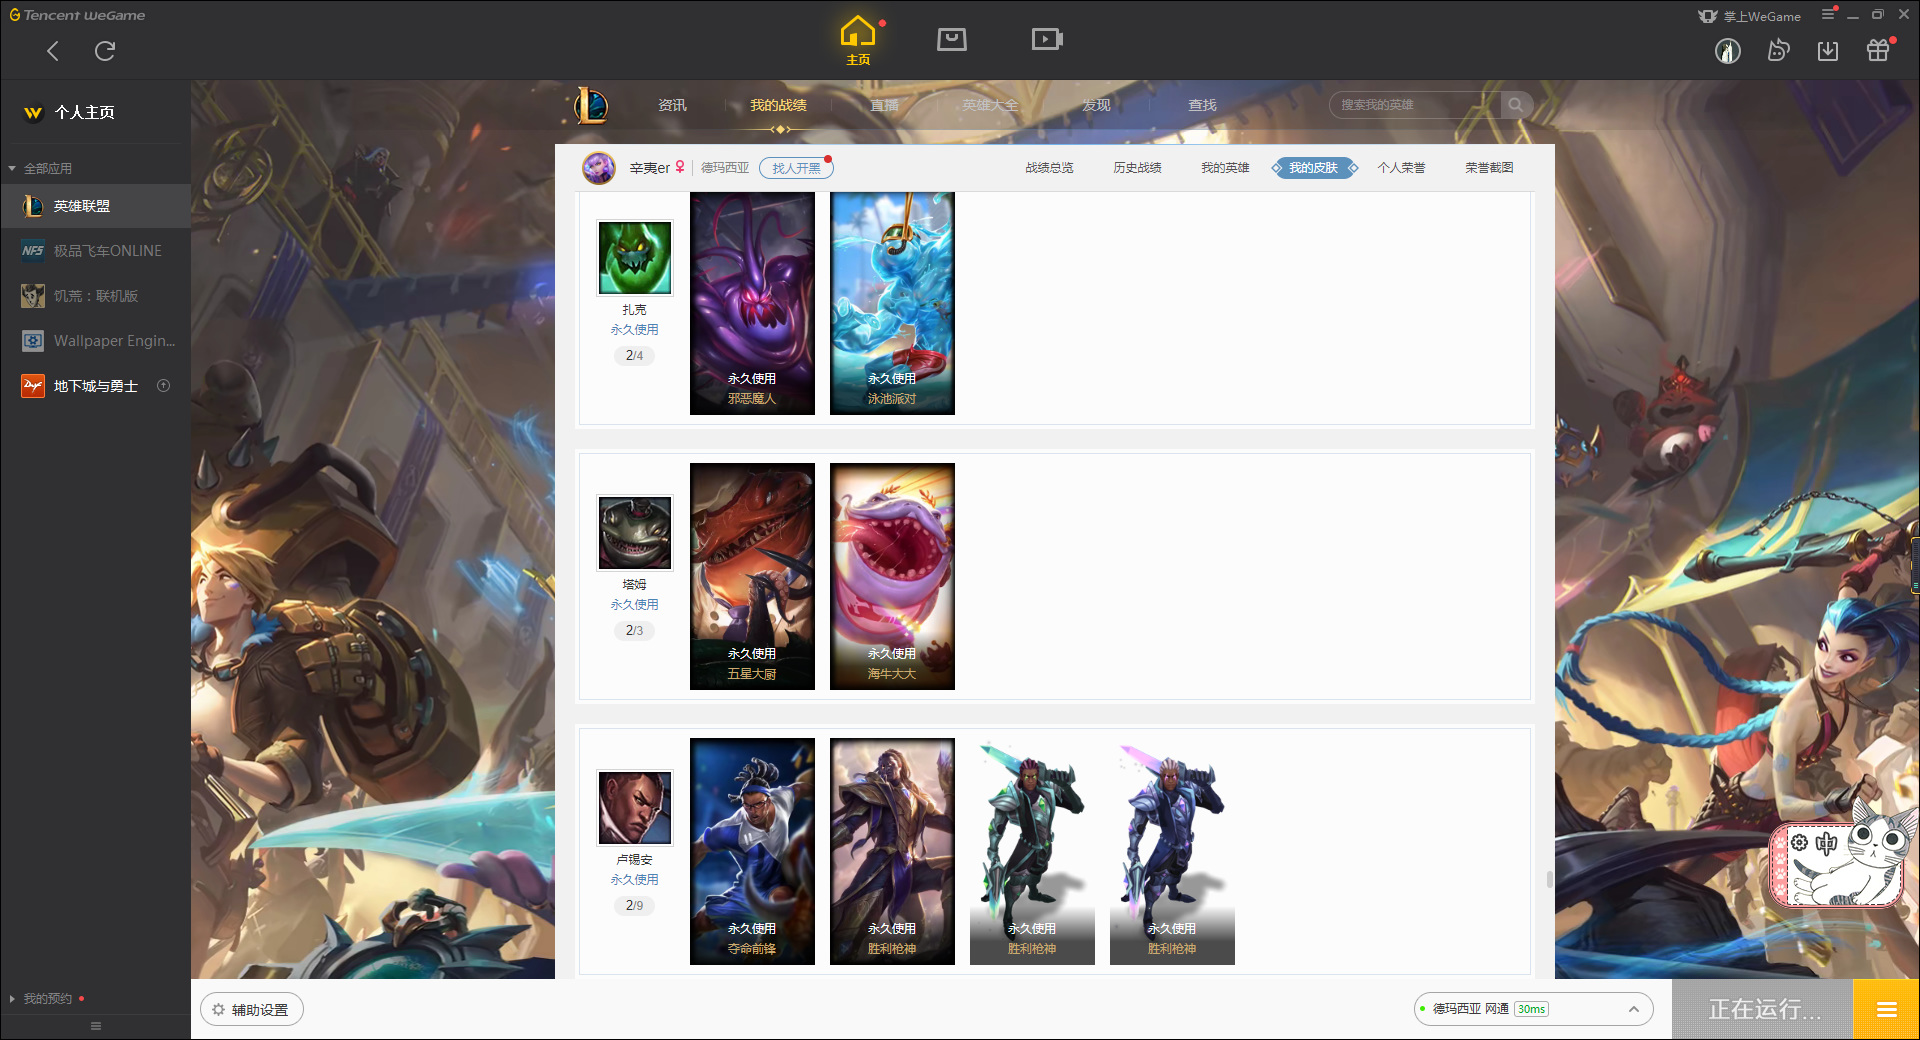Switch to the 英雄大全 tab
Viewport: 1920px width, 1040px height.
tap(990, 105)
